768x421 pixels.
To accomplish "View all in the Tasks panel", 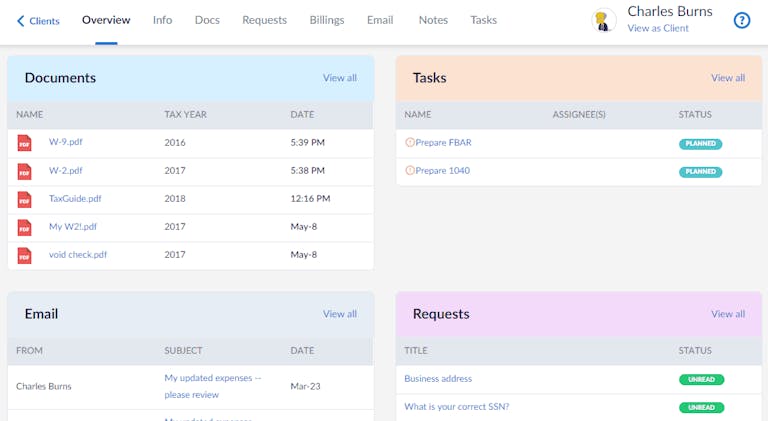I will tap(727, 78).
